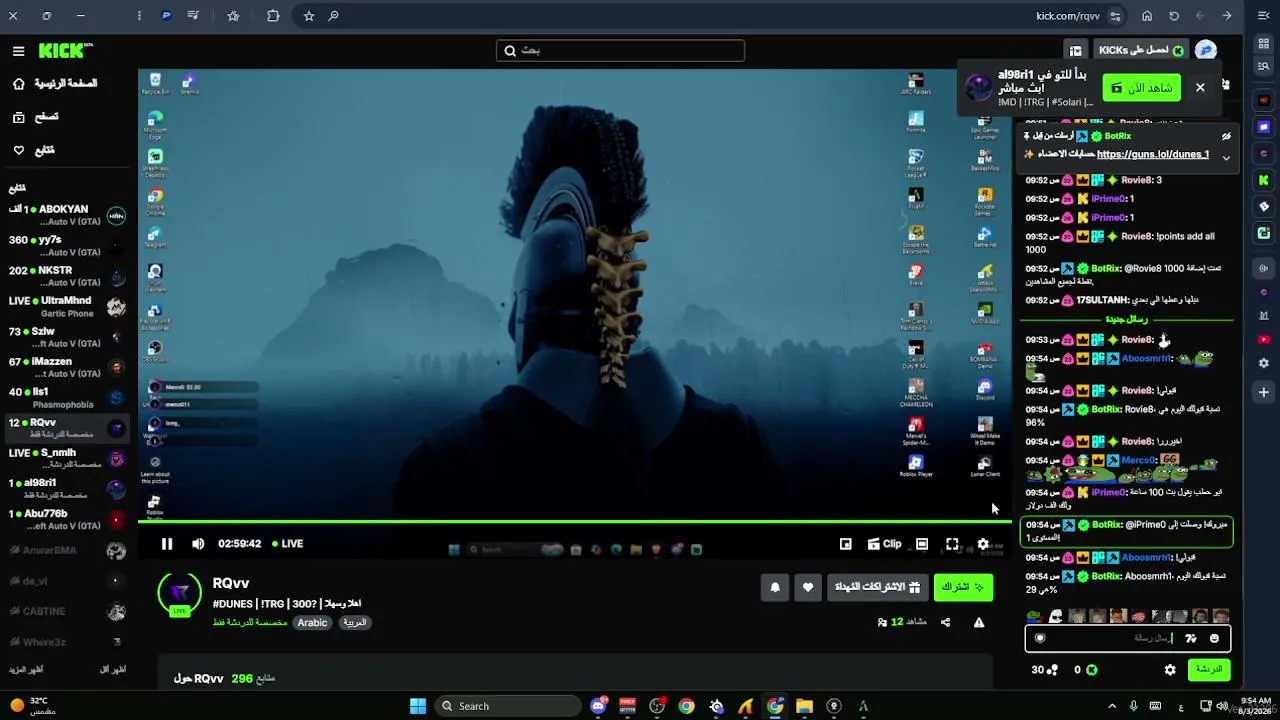Open UltraMhnd channel in the sidebar
Viewport: 1280px width, 720px height.
[67, 307]
